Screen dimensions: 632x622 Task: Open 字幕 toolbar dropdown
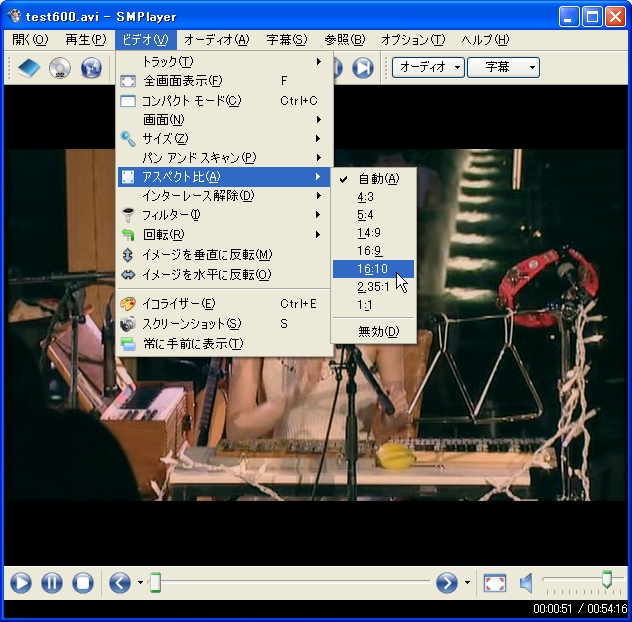[x=503, y=67]
